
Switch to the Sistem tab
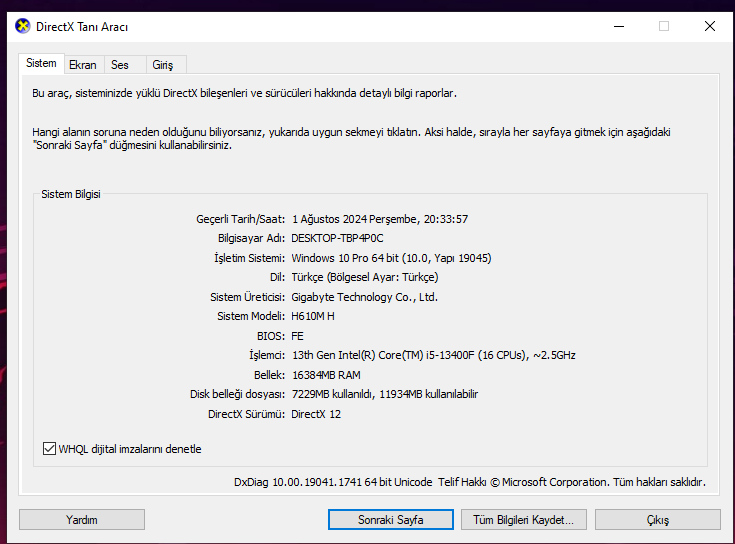(x=41, y=63)
